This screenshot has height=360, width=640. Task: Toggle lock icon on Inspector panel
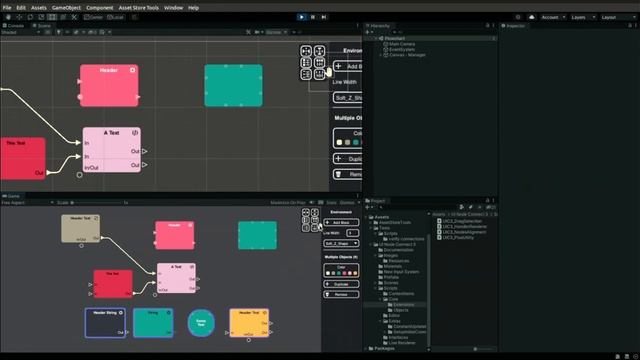(x=630, y=25)
